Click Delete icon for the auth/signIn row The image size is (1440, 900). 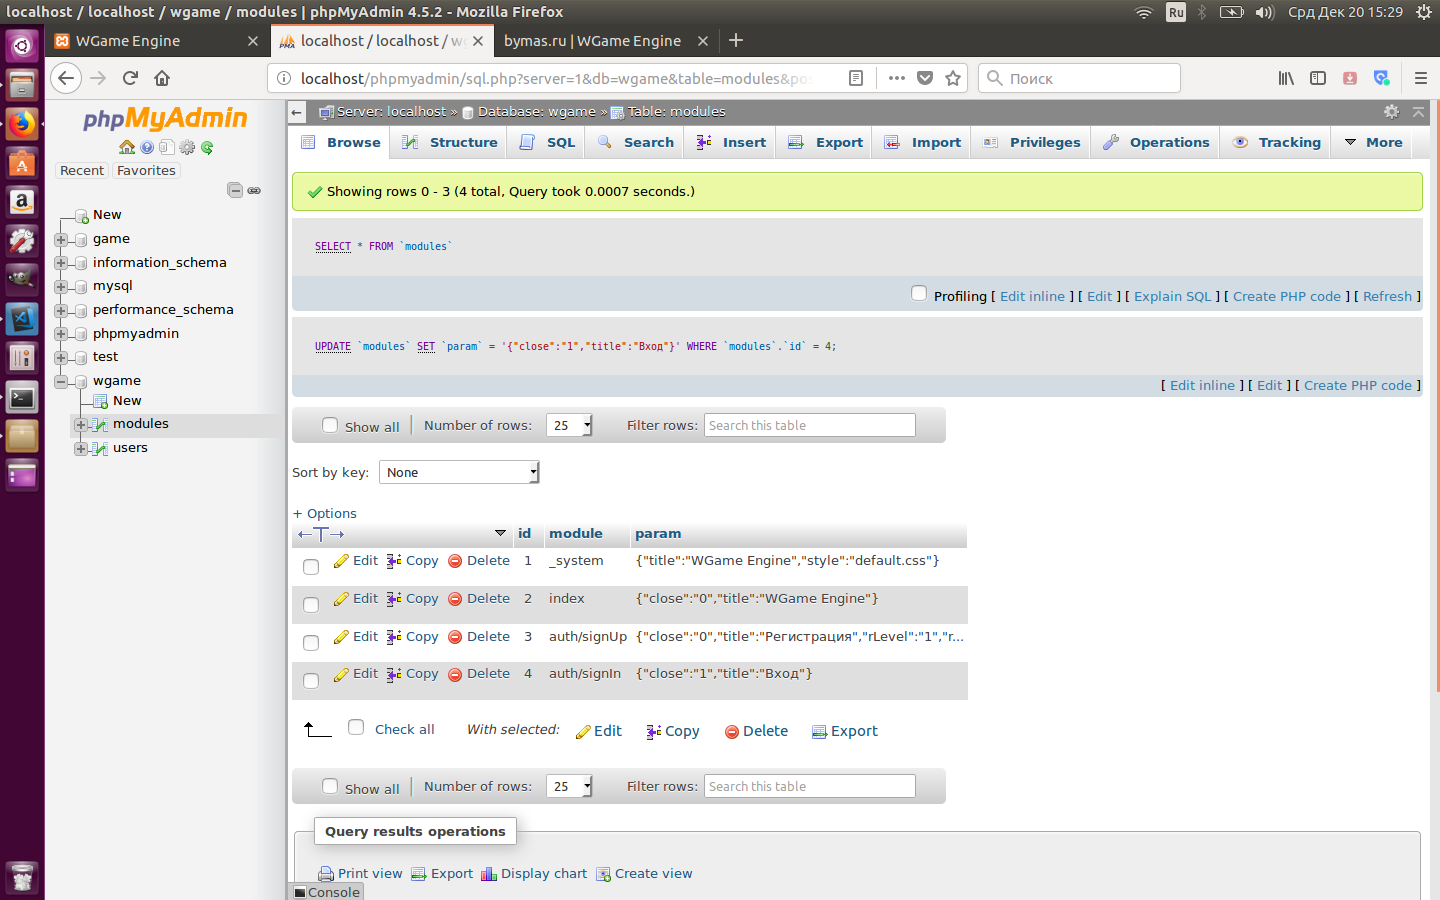click(x=455, y=674)
